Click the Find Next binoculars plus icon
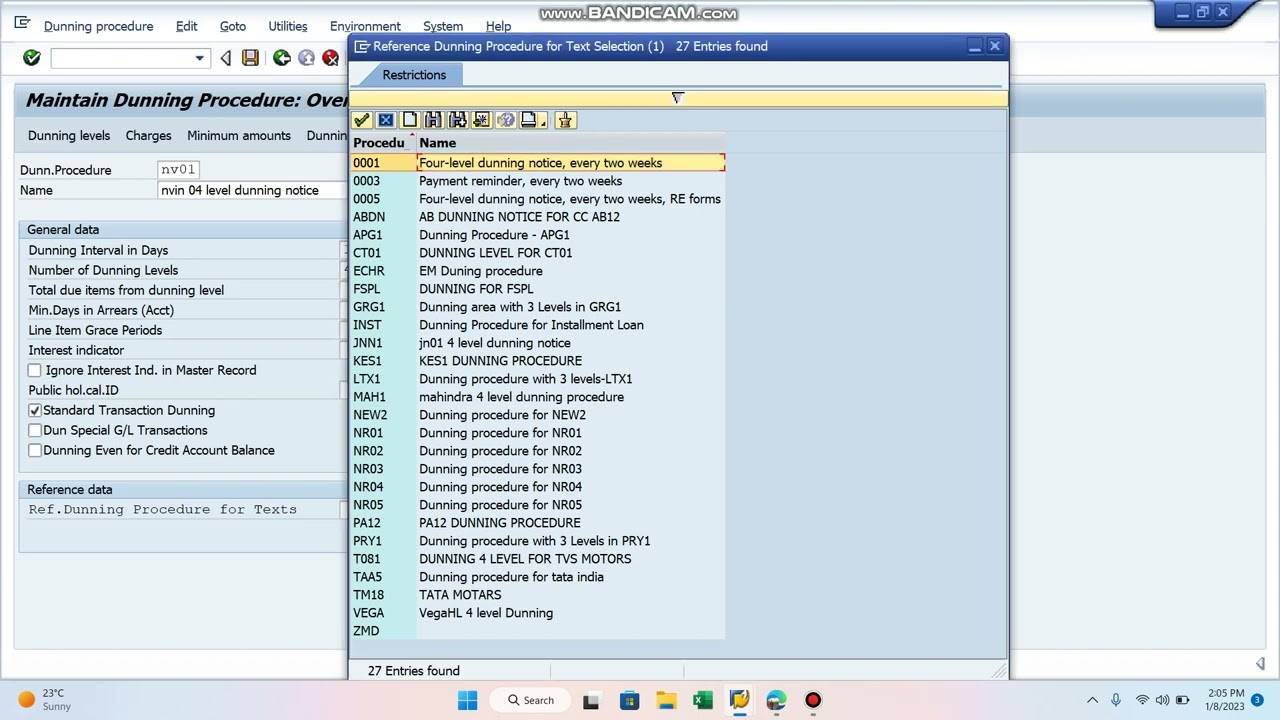Image resolution: width=1280 pixels, height=720 pixels. tap(458, 120)
